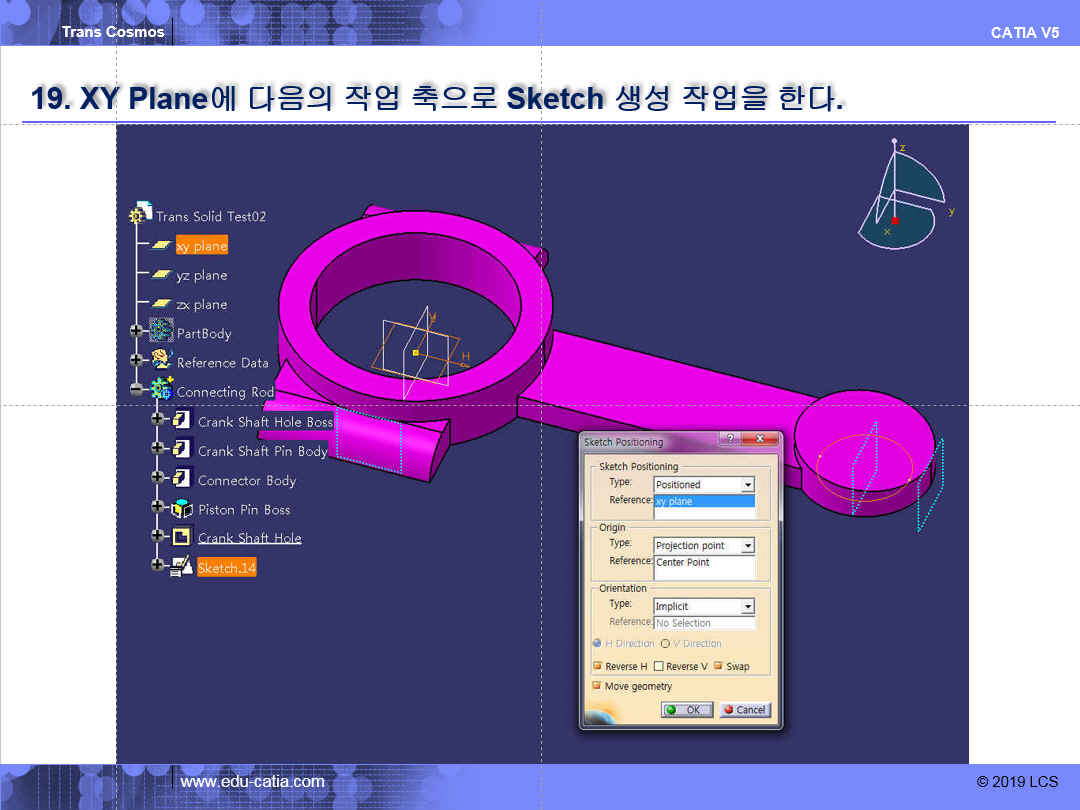The width and height of the screenshot is (1080, 810).
Task: Collapse the Connecting Rod tree node
Action: (137, 391)
